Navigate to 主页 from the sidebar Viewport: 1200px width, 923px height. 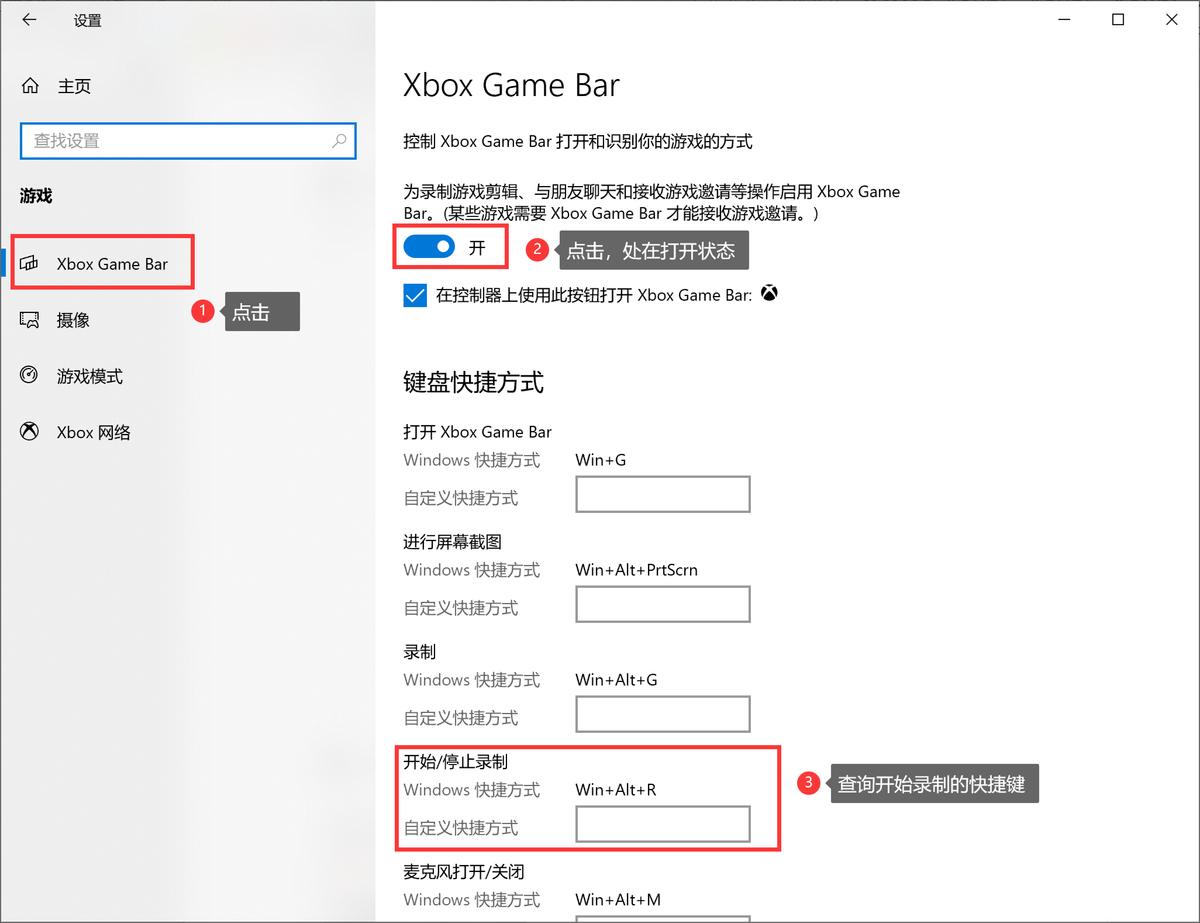(x=70, y=85)
